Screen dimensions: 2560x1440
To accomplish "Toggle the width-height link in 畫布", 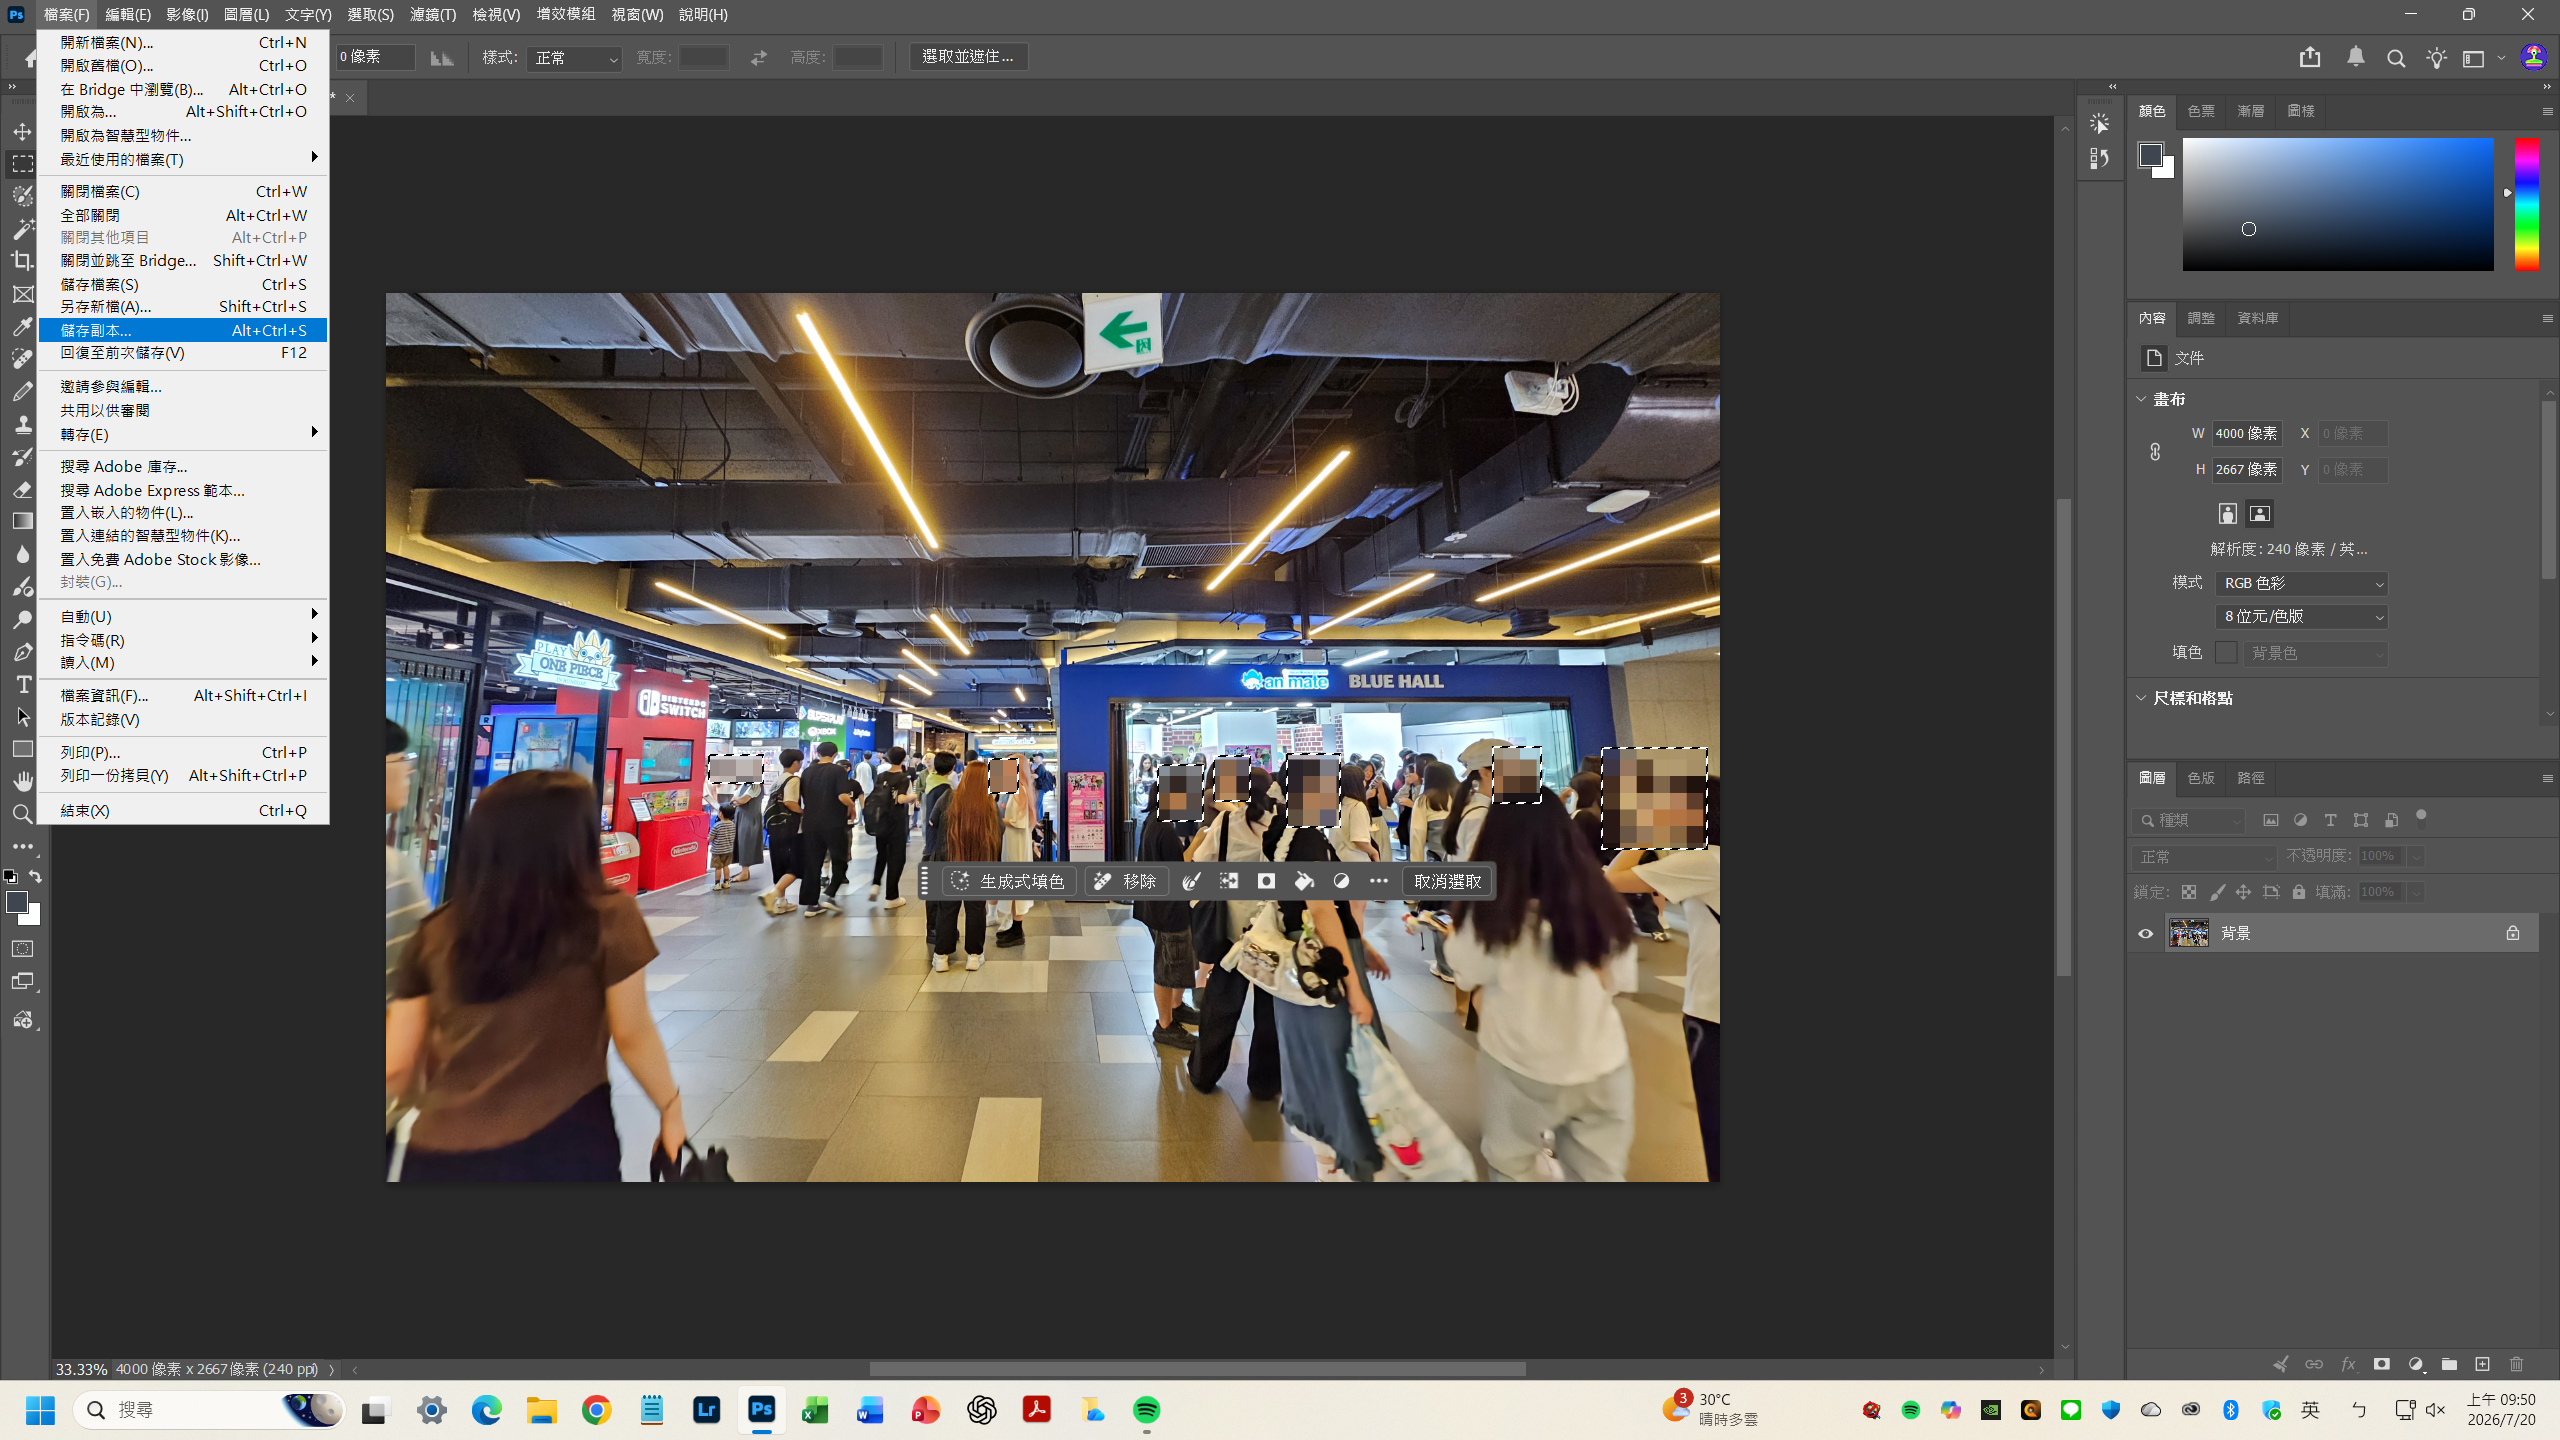I will coord(2155,452).
